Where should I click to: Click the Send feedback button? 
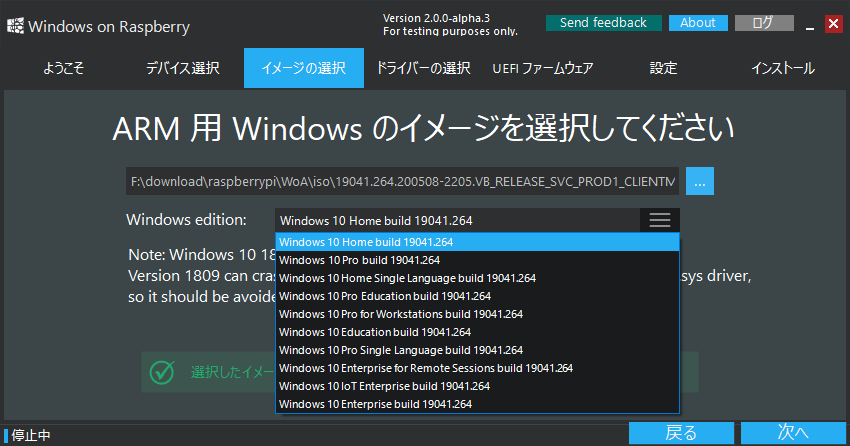(x=603, y=23)
